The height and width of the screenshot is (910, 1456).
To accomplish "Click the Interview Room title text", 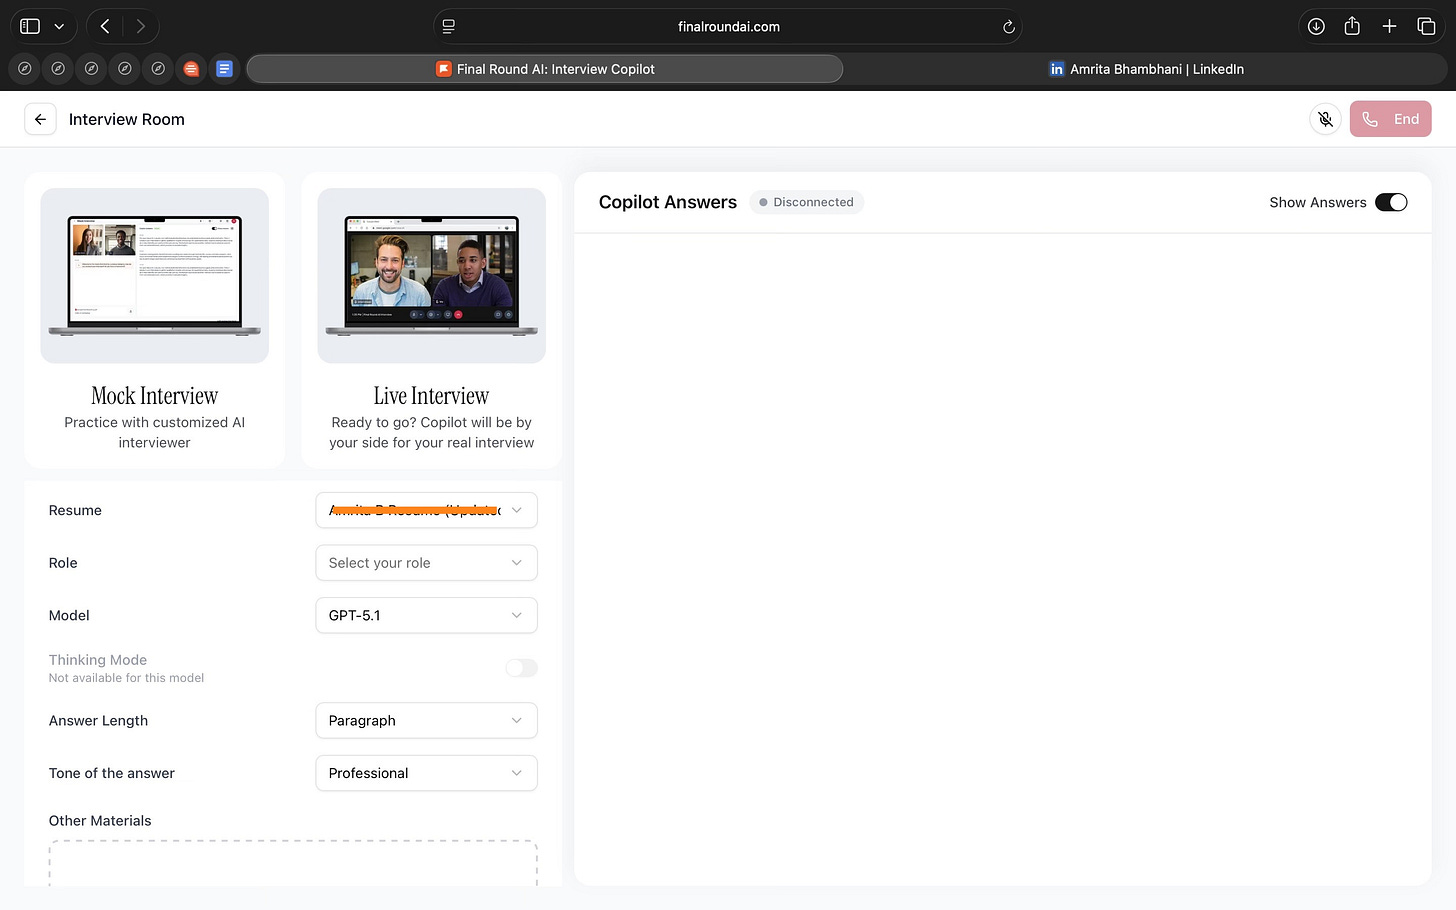I will (126, 119).
